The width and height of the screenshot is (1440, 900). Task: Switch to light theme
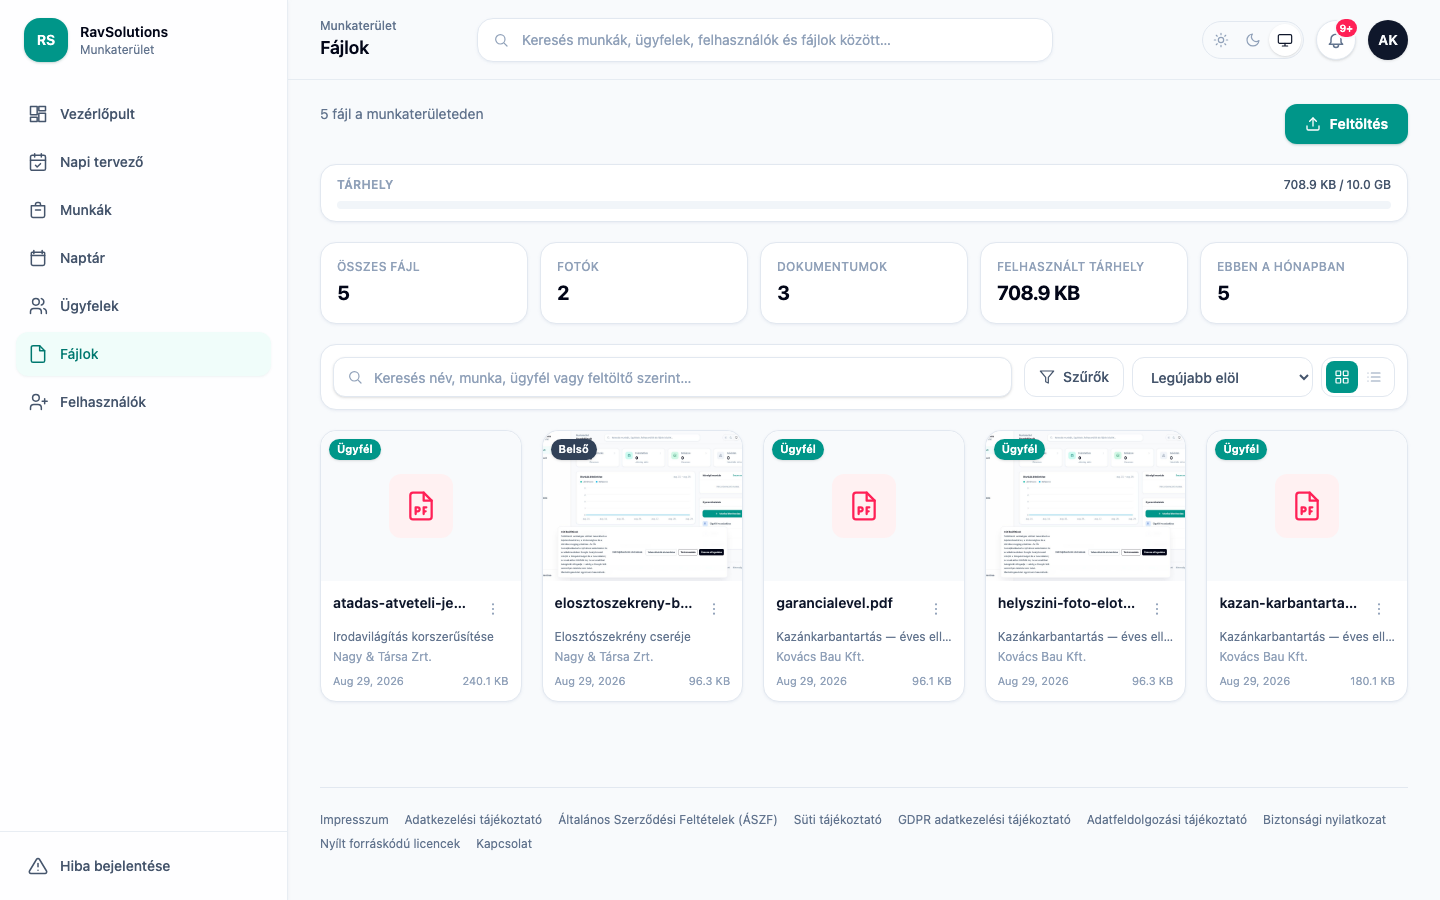click(1221, 40)
